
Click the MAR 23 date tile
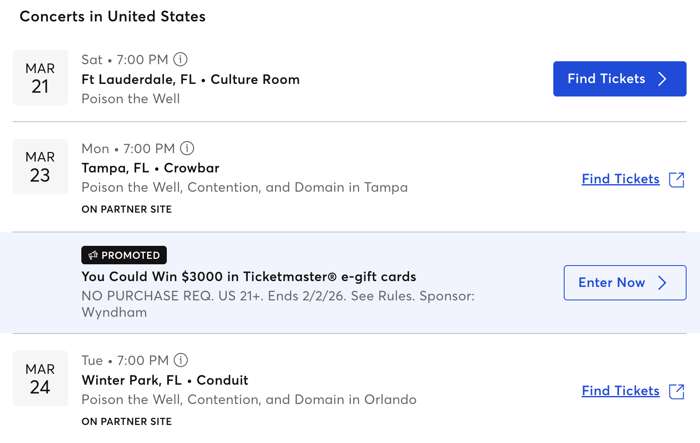(x=40, y=167)
